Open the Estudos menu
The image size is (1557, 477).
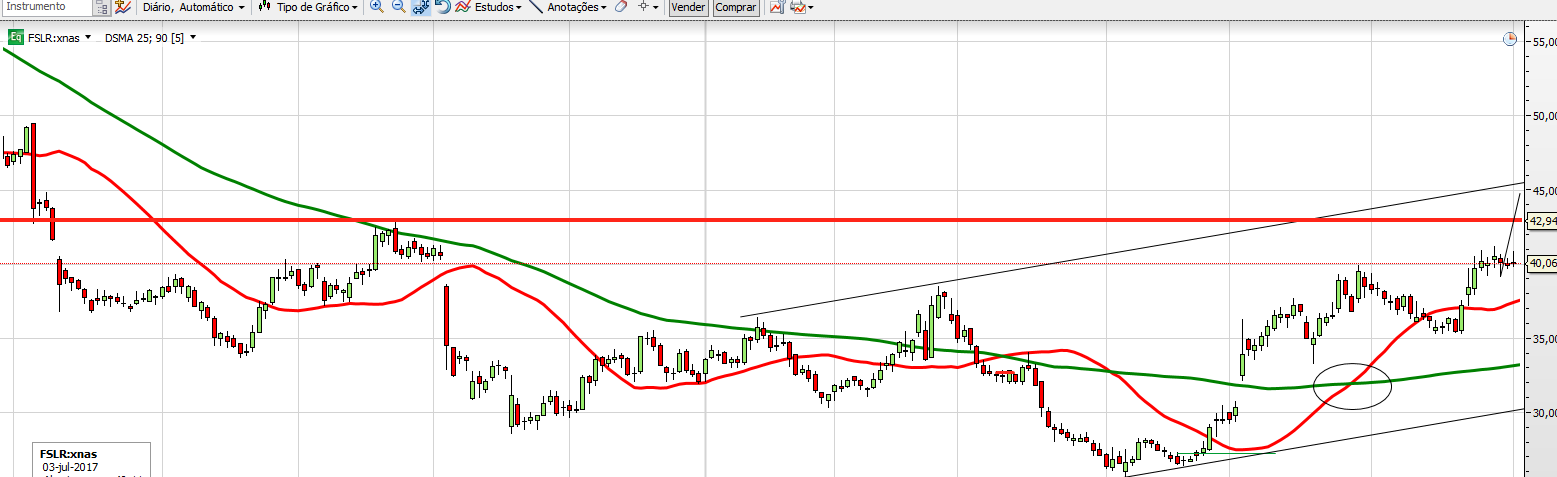[x=488, y=7]
